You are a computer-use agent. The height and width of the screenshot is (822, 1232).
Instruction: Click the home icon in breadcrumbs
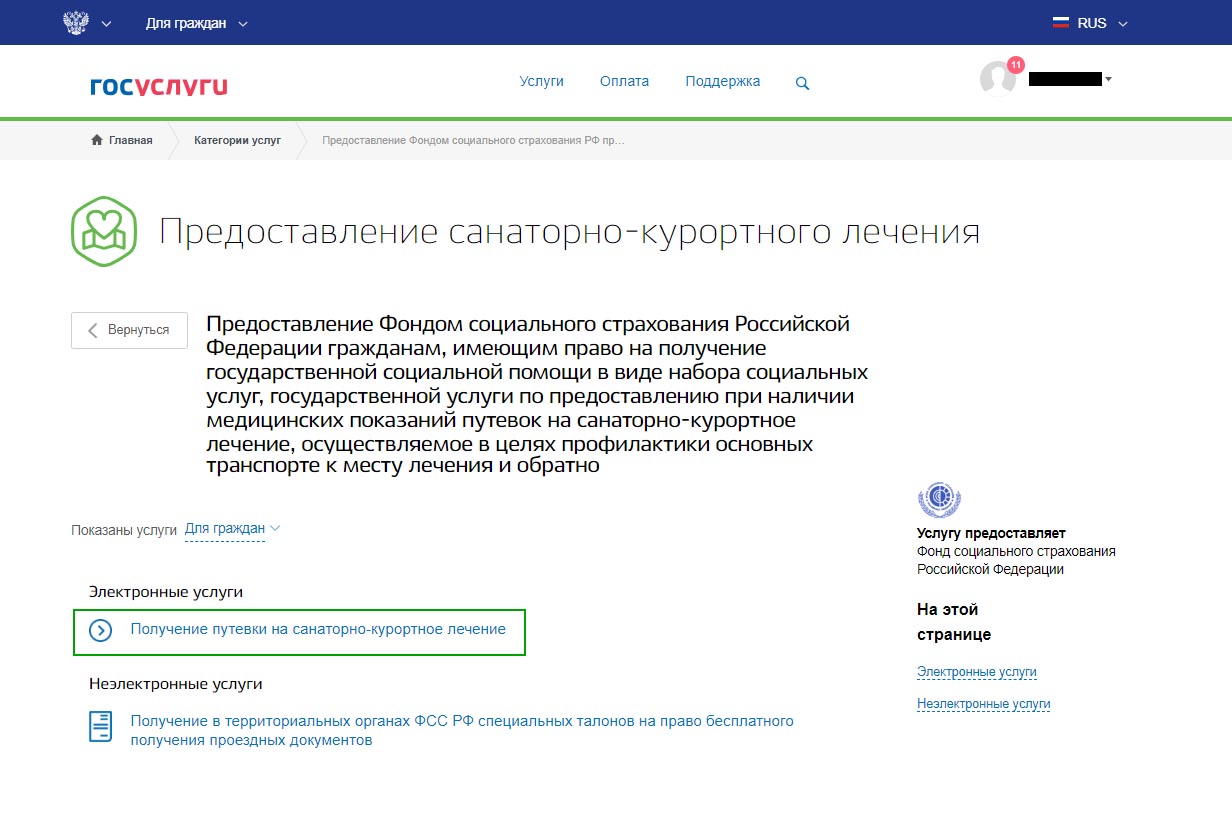(97, 140)
